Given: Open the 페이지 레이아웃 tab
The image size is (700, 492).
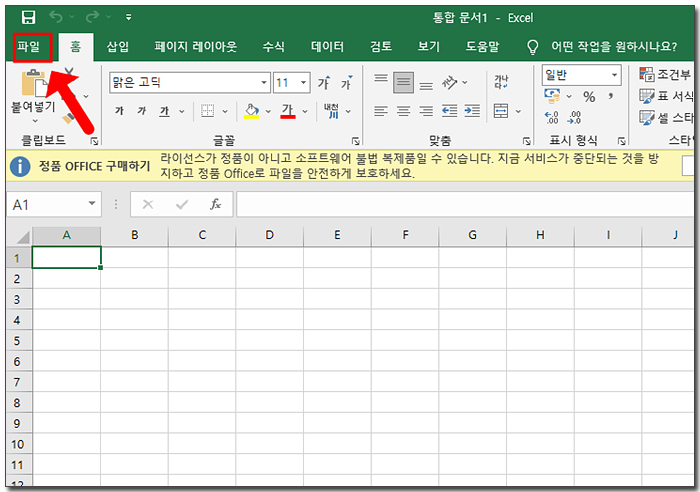Looking at the screenshot, I should click(x=196, y=47).
